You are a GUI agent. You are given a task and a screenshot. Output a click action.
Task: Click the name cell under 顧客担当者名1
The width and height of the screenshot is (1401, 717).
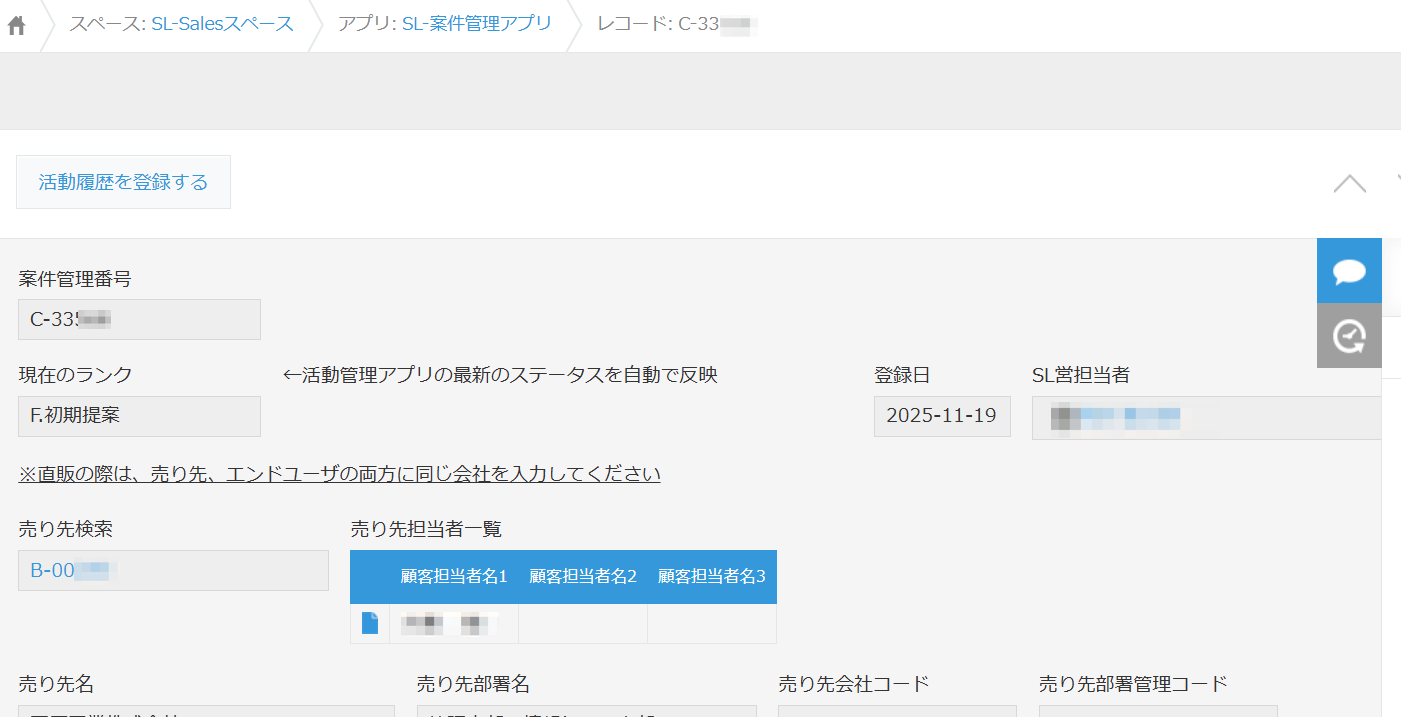(x=454, y=624)
